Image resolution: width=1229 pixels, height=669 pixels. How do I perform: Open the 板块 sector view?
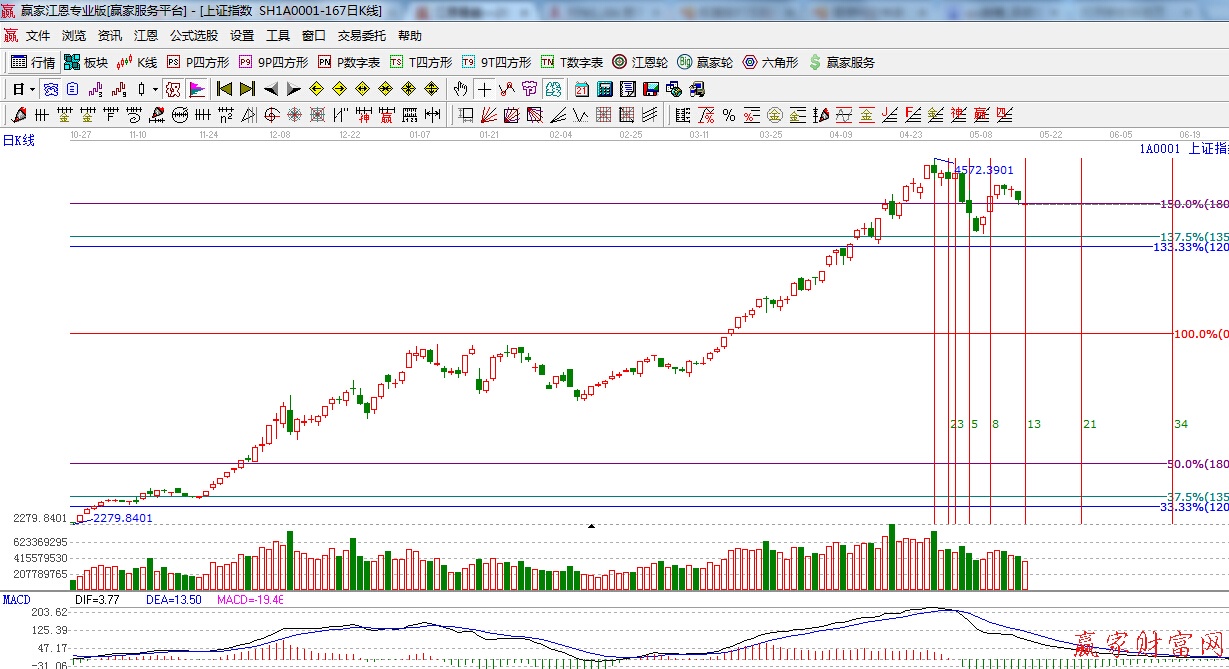(85, 62)
